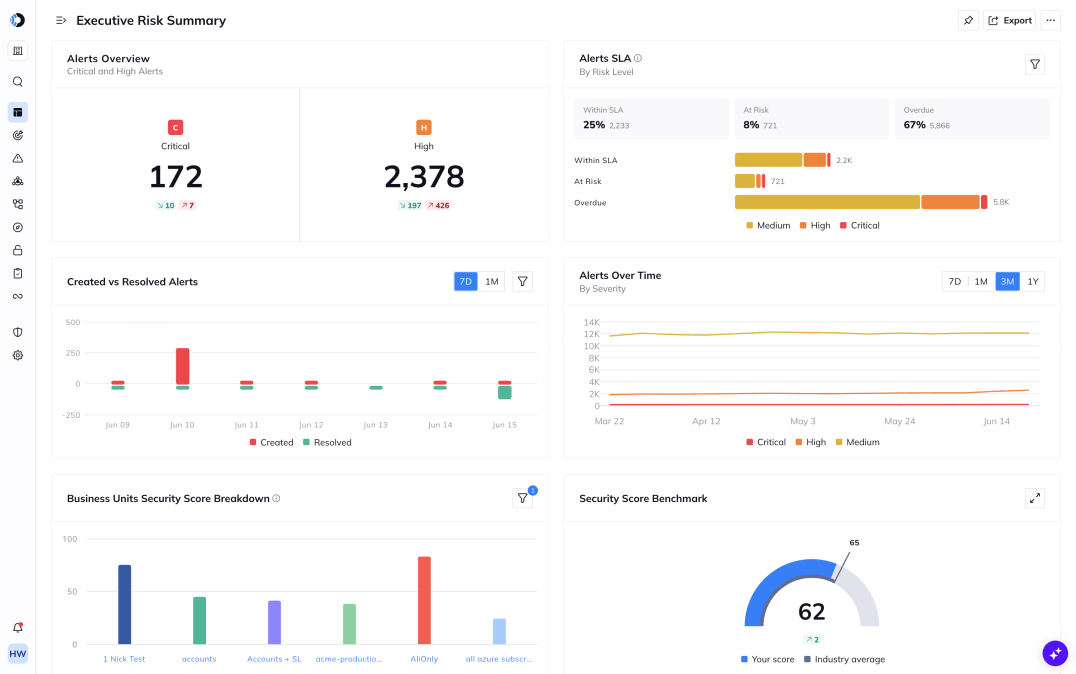Open the attack path icon in sidebar

18,181
